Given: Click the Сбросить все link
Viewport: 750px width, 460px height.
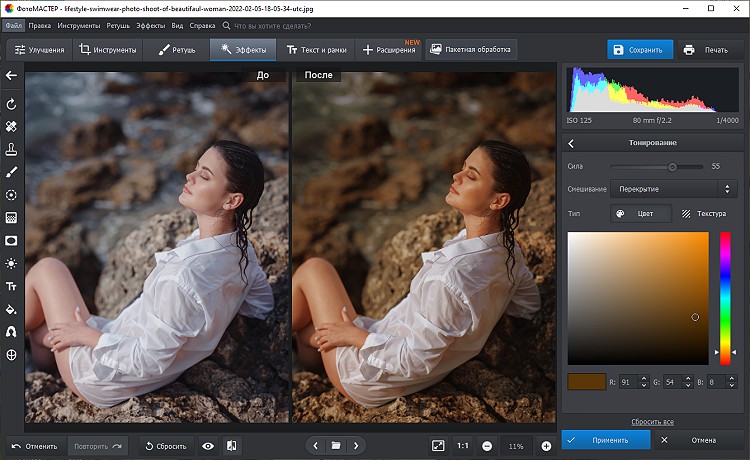Looking at the screenshot, I should [651, 422].
